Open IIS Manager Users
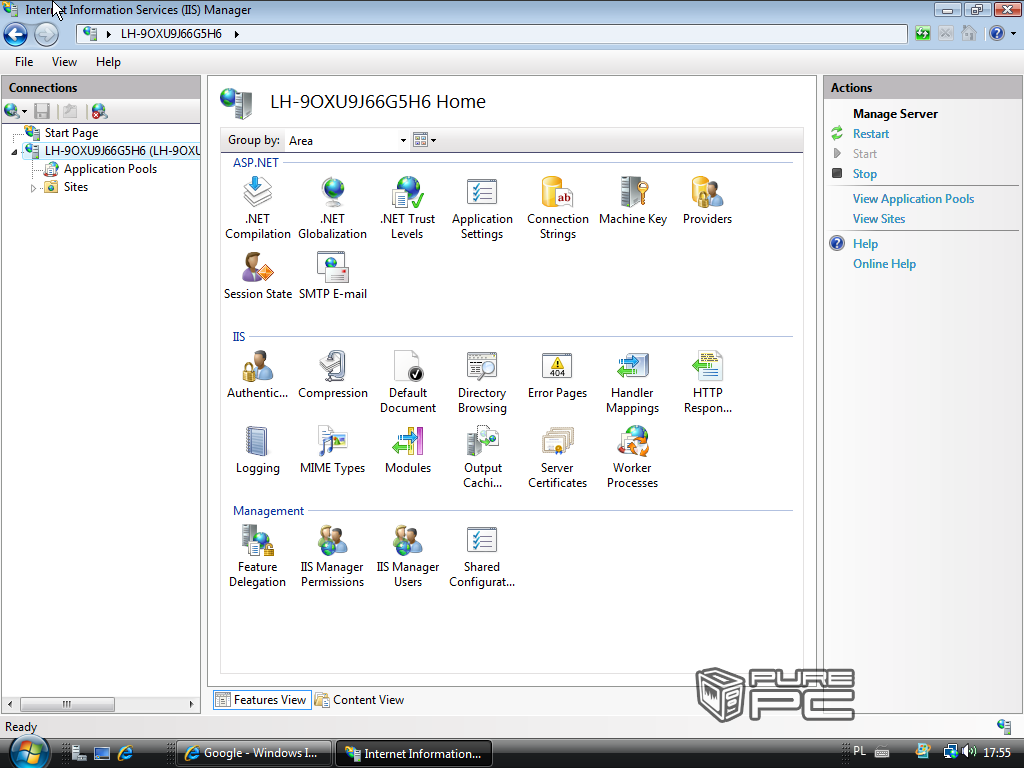Screen dimensions: 1024x768 coord(408,556)
